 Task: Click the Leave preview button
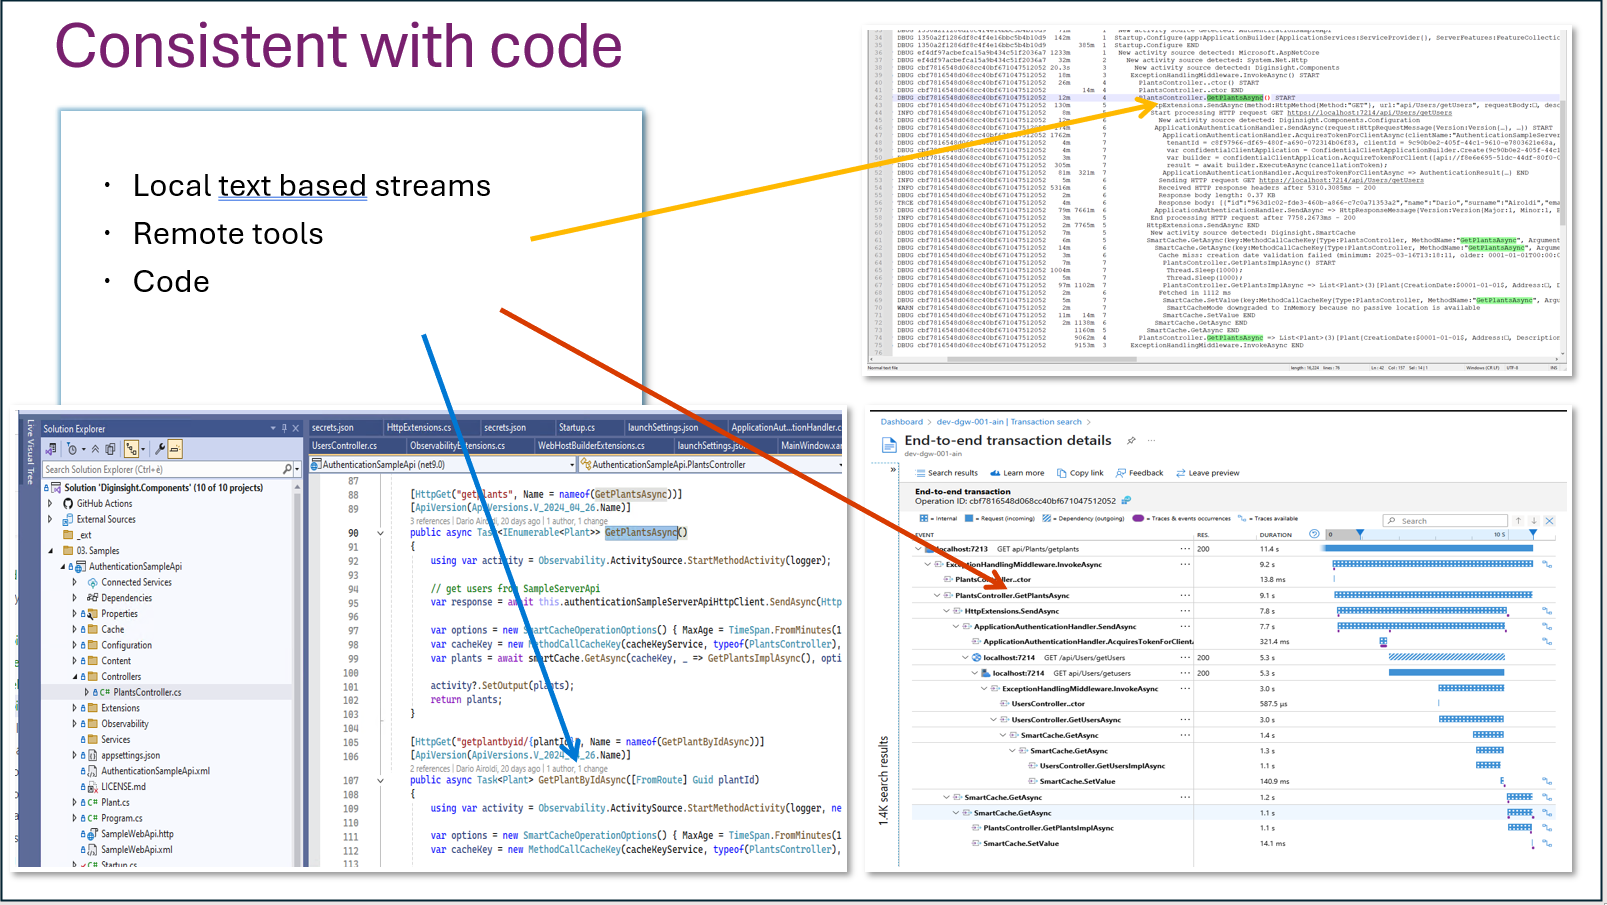coord(1207,473)
